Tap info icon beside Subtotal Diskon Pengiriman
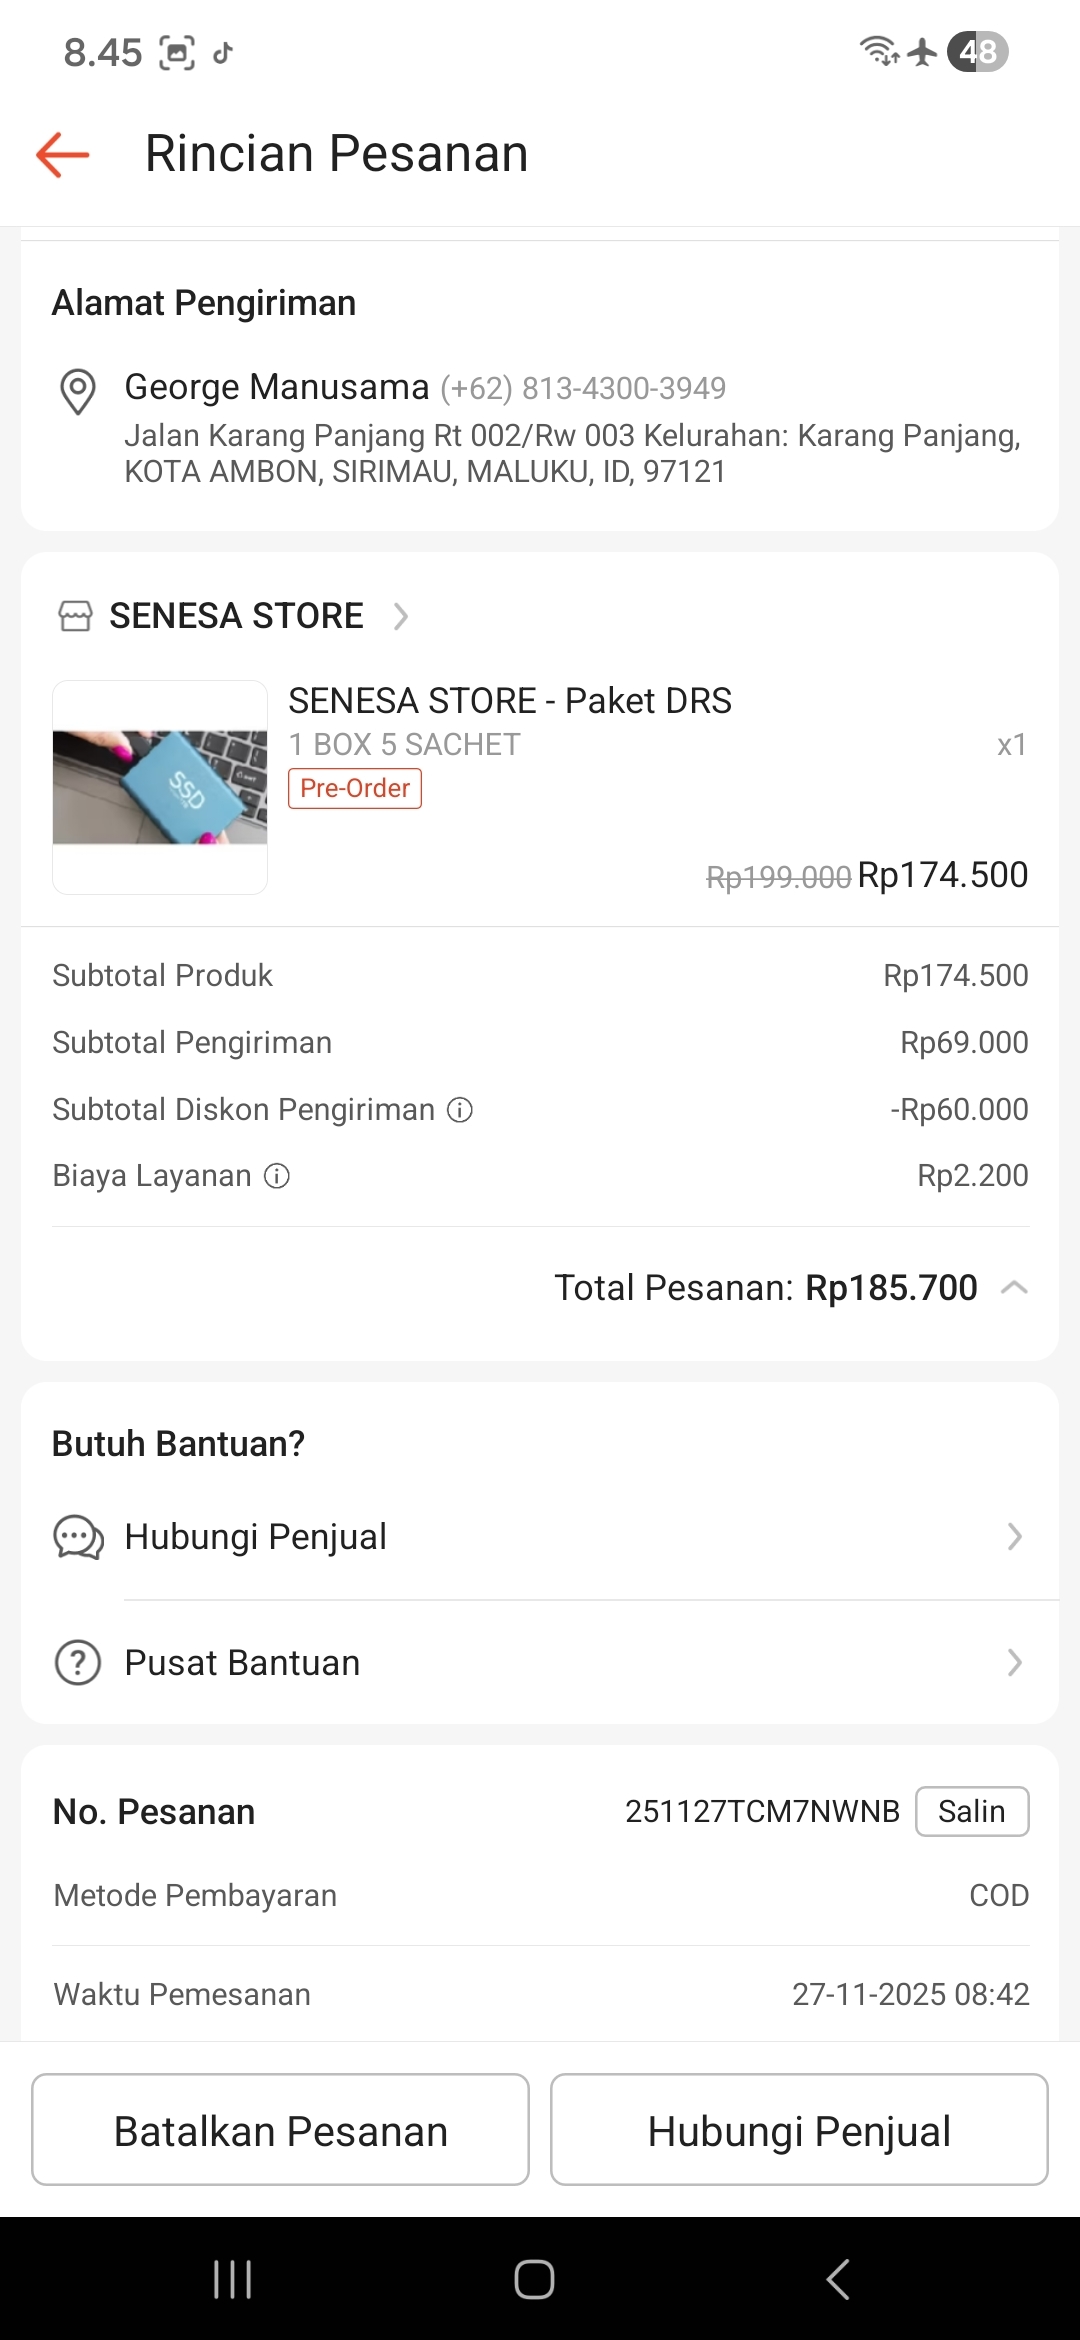 460,1110
